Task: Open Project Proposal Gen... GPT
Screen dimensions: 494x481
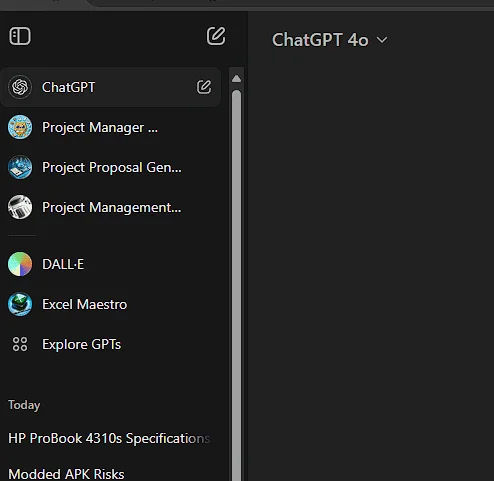Action: [x=111, y=167]
